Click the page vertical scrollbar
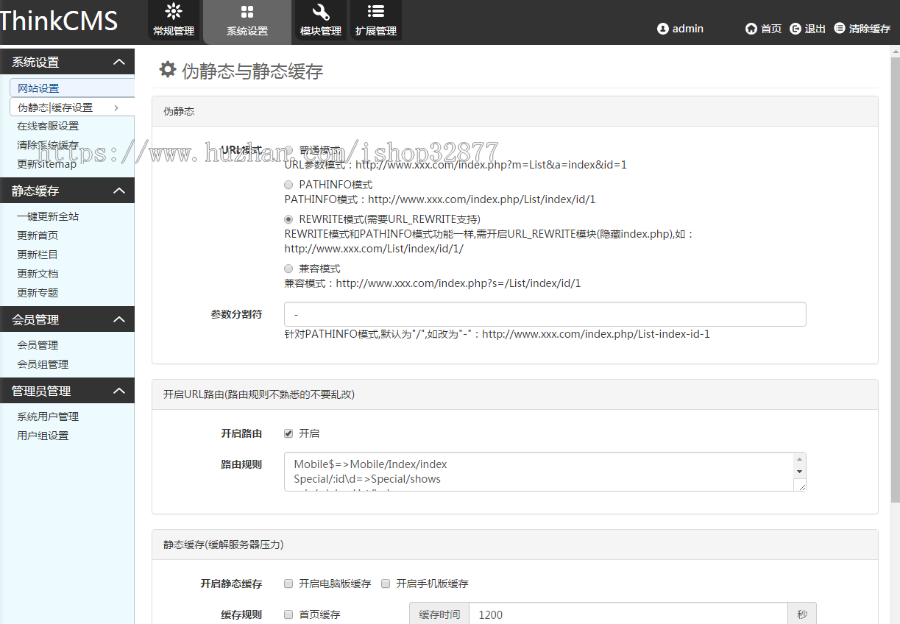This screenshot has width=900, height=624. click(895, 278)
